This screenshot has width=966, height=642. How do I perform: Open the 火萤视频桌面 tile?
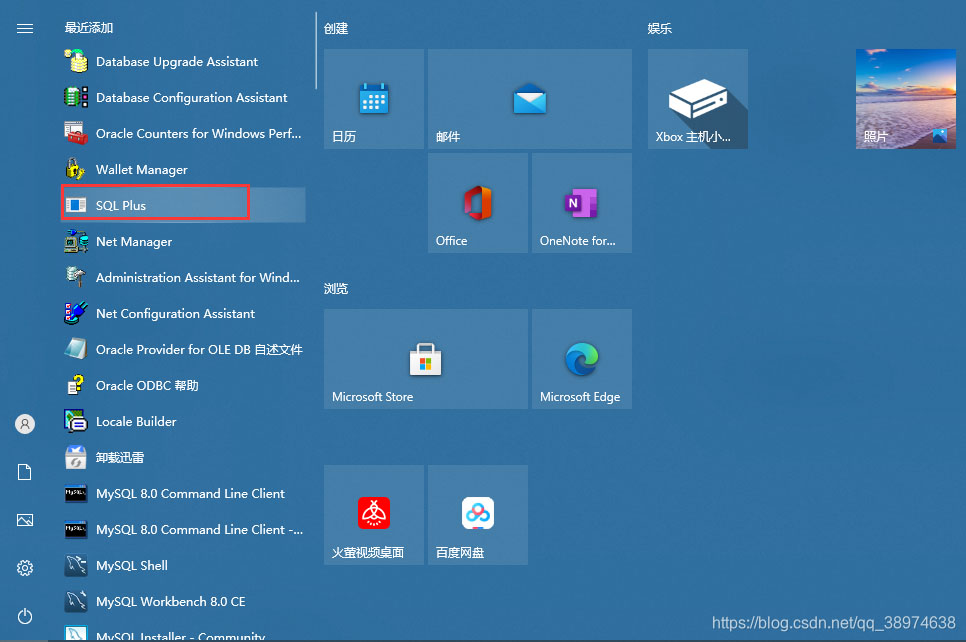pyautogui.click(x=373, y=514)
